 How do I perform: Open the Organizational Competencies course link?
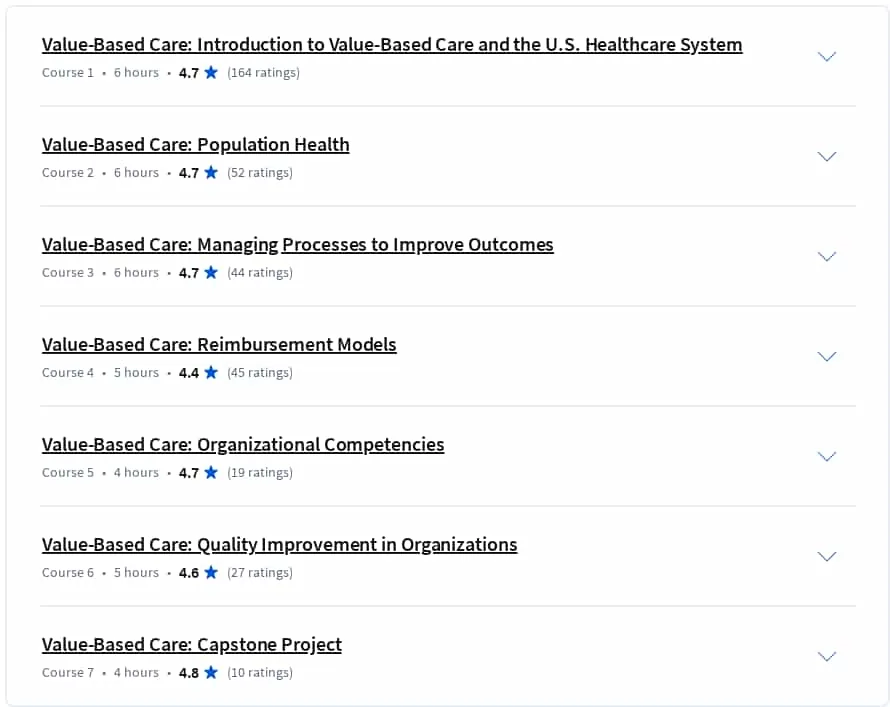tap(243, 445)
